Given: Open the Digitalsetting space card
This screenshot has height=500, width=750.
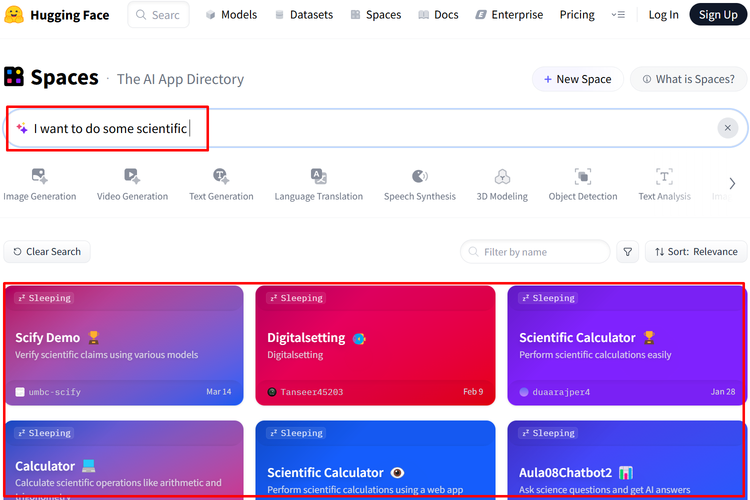Looking at the screenshot, I should tap(375, 345).
